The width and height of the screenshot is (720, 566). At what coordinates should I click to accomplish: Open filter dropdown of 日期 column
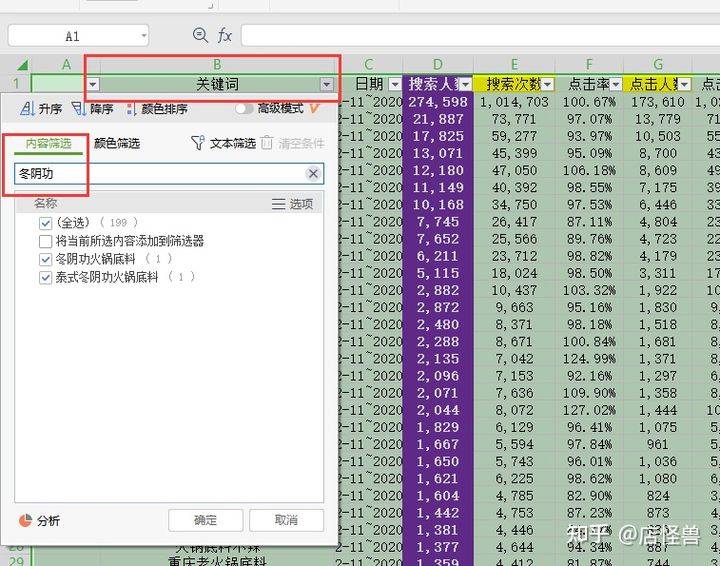[394, 84]
